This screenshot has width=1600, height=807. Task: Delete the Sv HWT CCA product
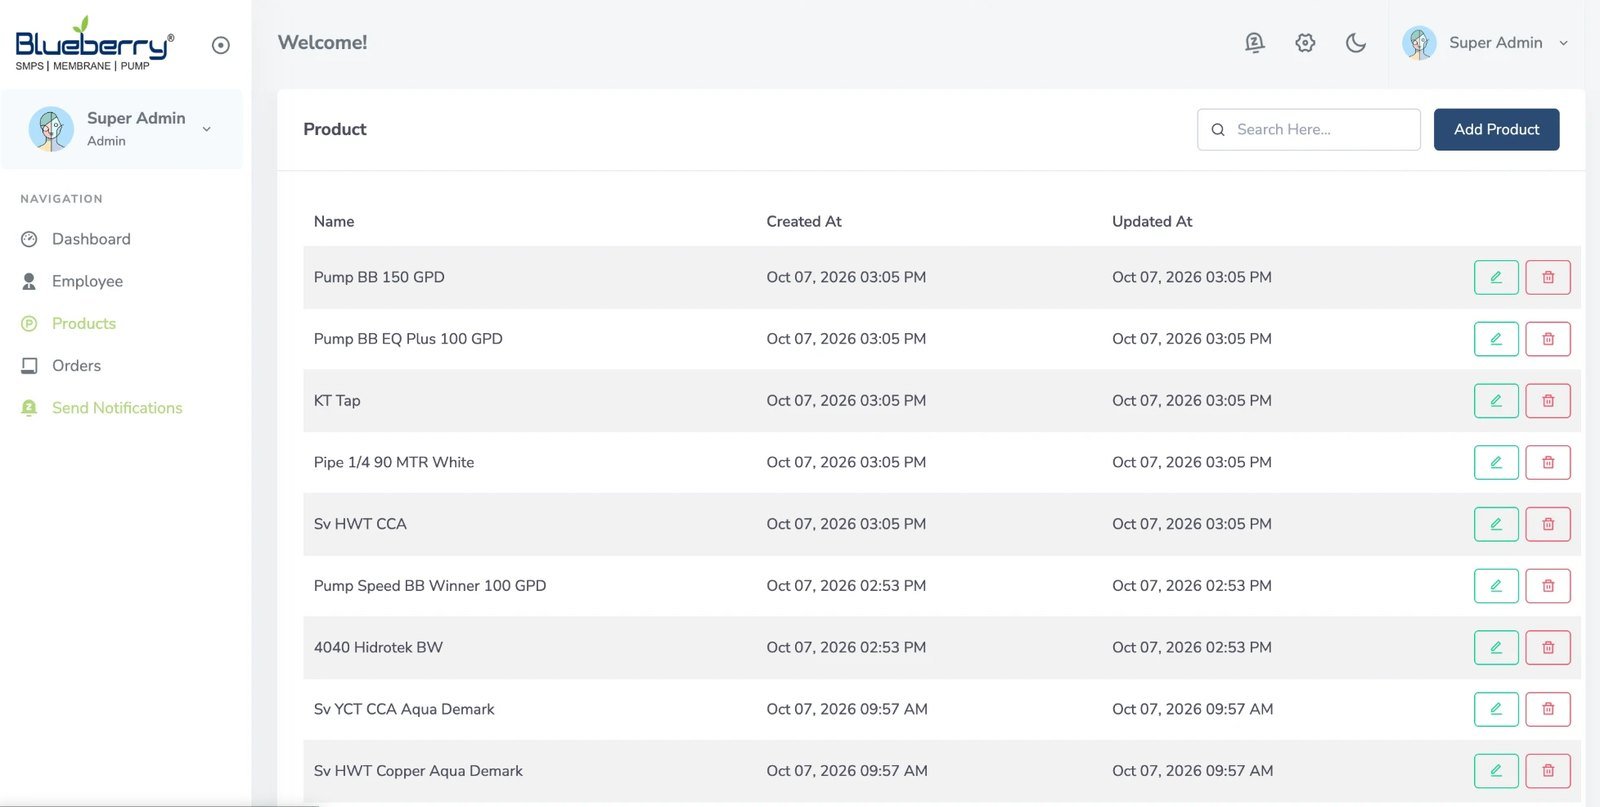pos(1548,524)
